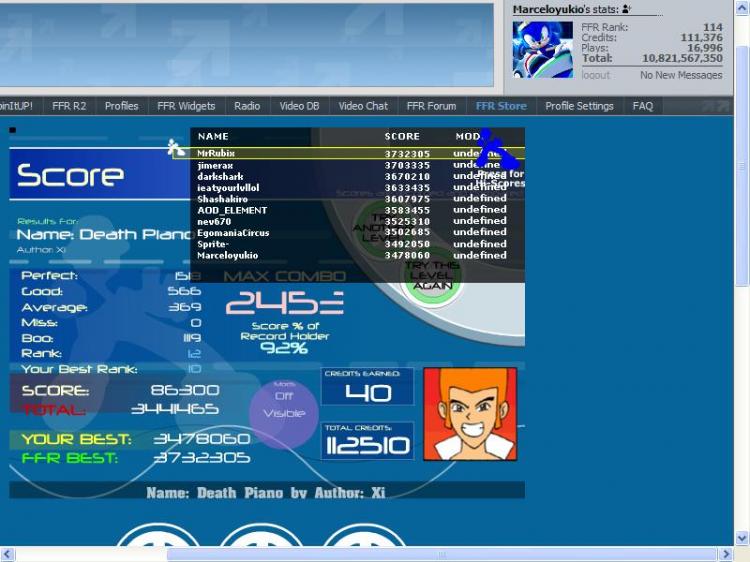Open the No New Messages link
This screenshot has width=750, height=562.
[681, 75]
